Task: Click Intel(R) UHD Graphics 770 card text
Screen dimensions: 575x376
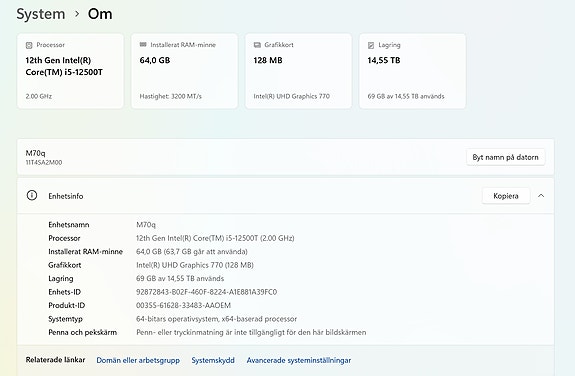Action: point(292,96)
